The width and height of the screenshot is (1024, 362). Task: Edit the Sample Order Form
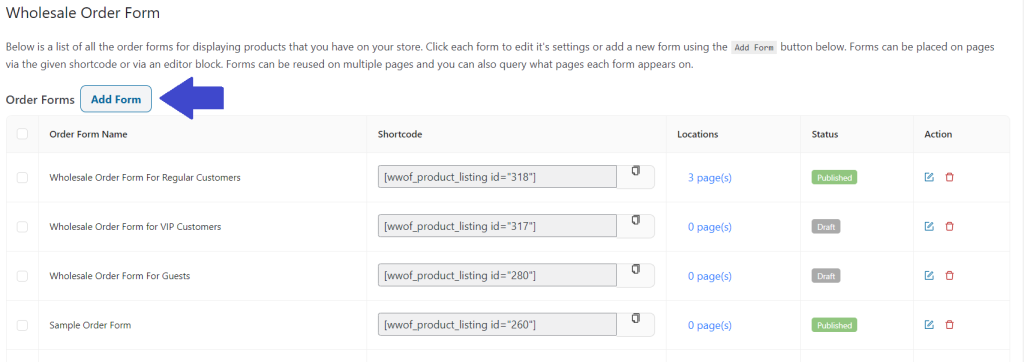[929, 325]
